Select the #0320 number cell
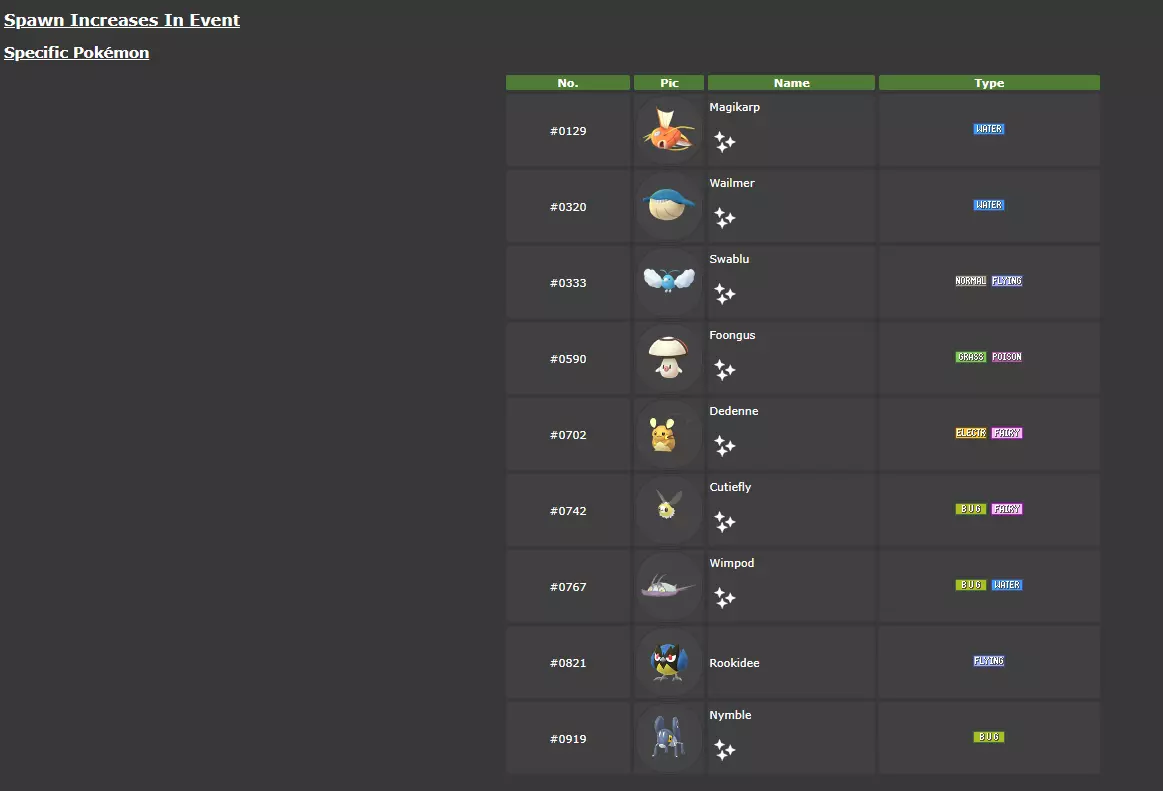Image resolution: width=1163 pixels, height=791 pixels. coord(568,206)
